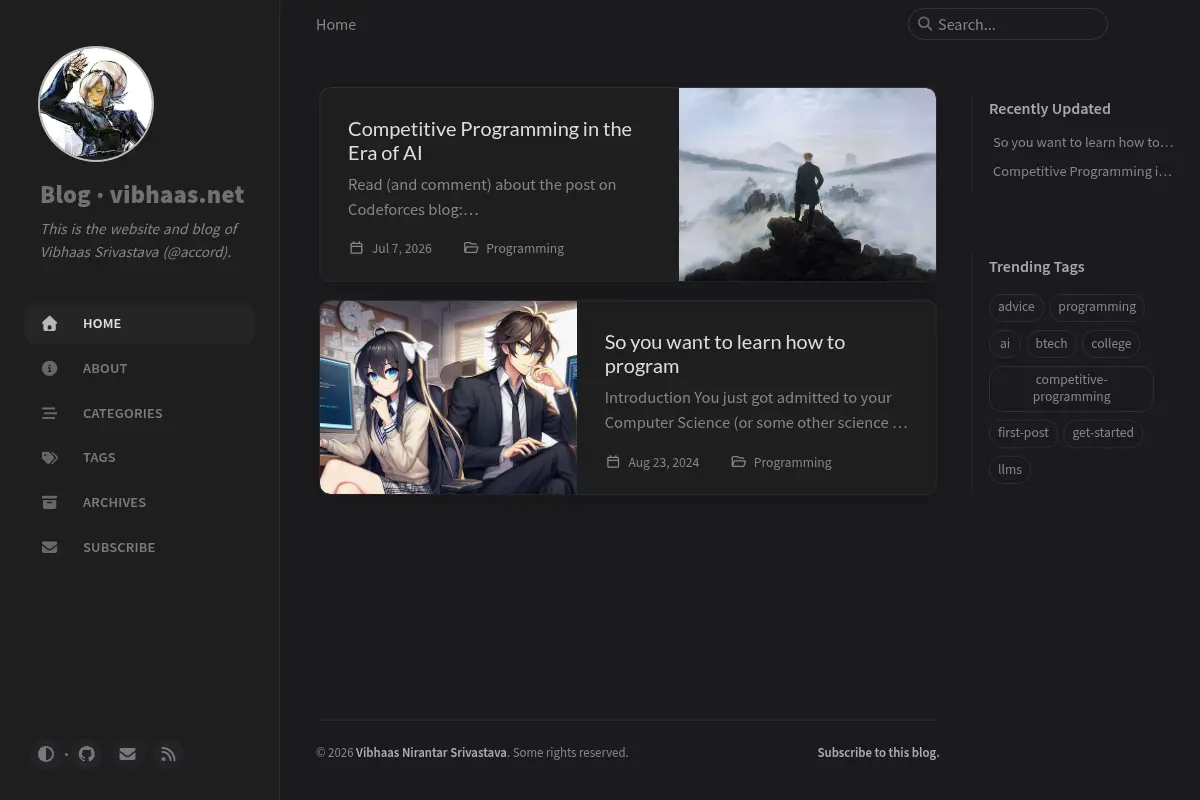1200x800 pixels.
Task: Click the Tags icon in sidebar
Action: click(50, 457)
